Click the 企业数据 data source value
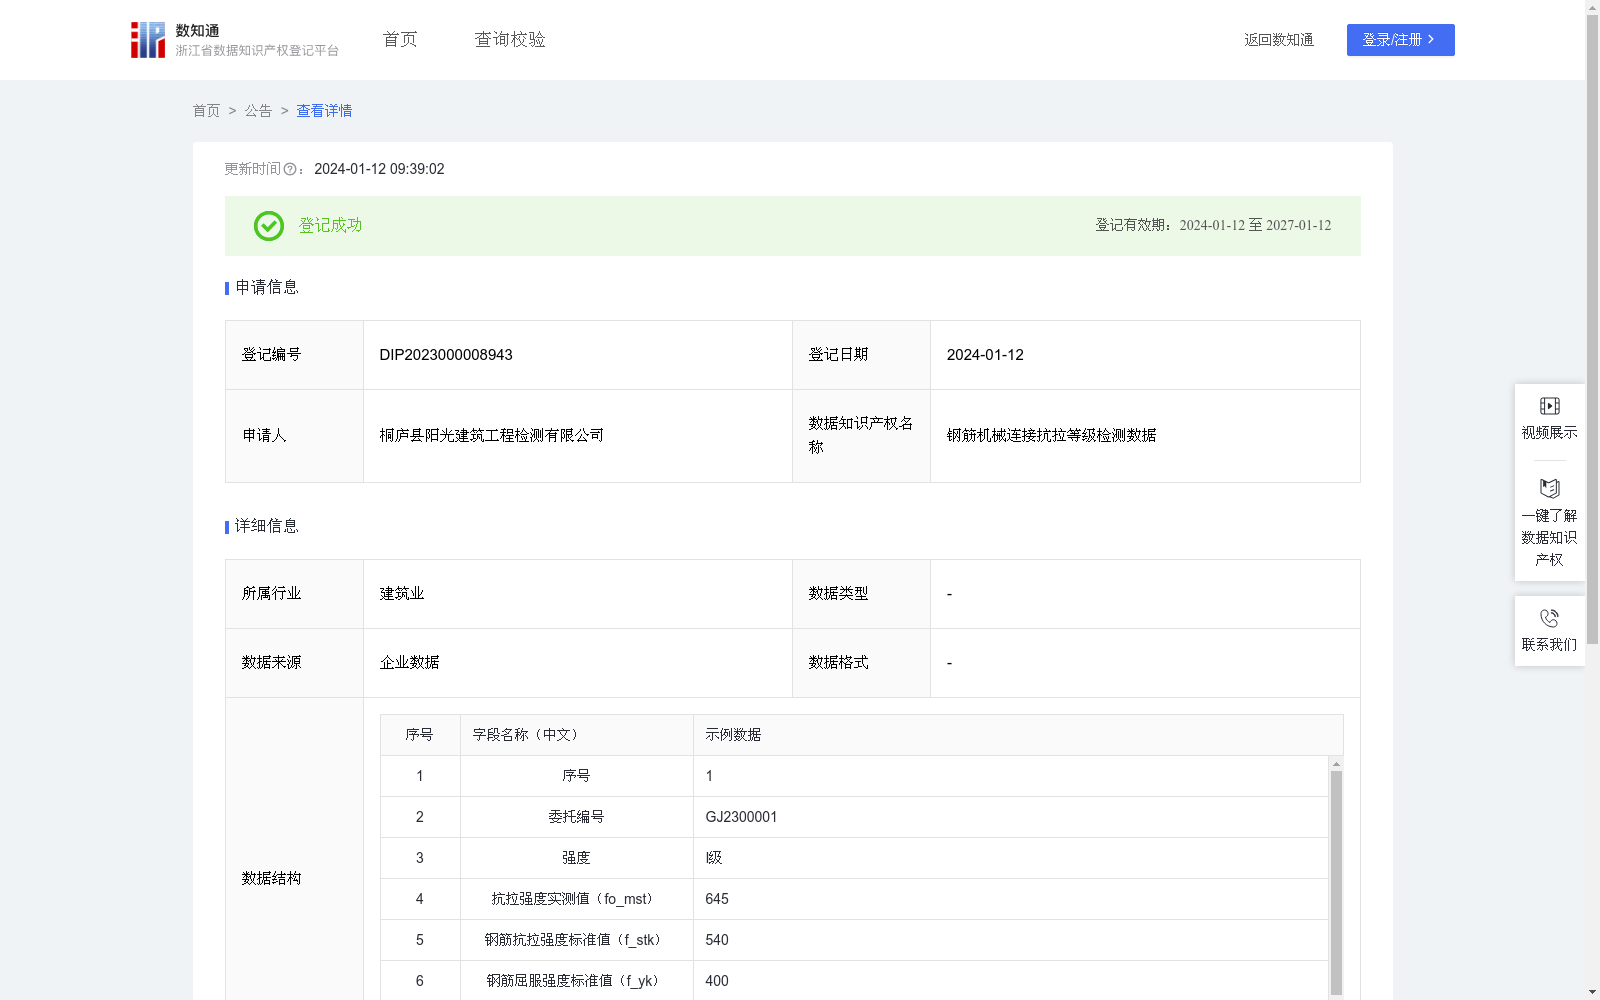Screen dimensions: 1600x1000 [x=409, y=663]
